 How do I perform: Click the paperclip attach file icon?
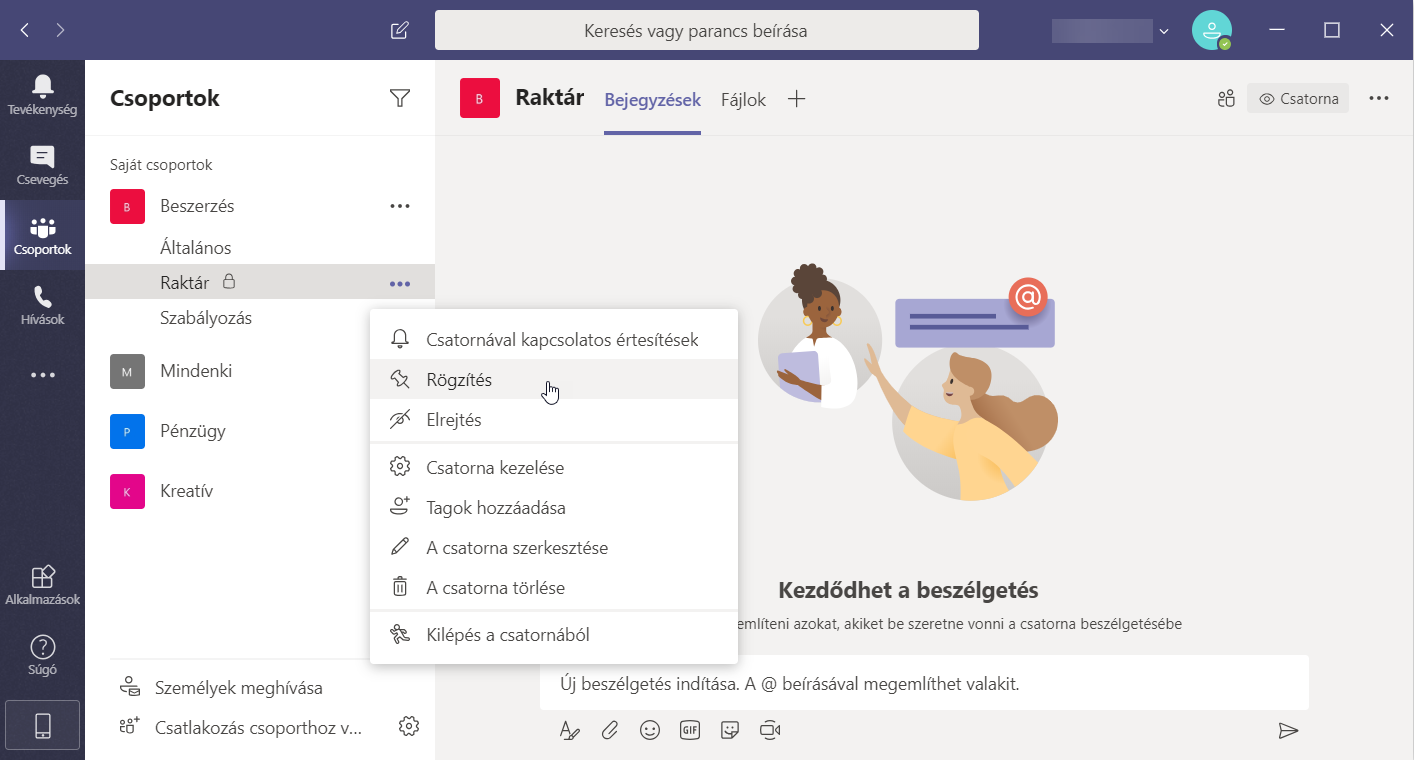coord(610,731)
